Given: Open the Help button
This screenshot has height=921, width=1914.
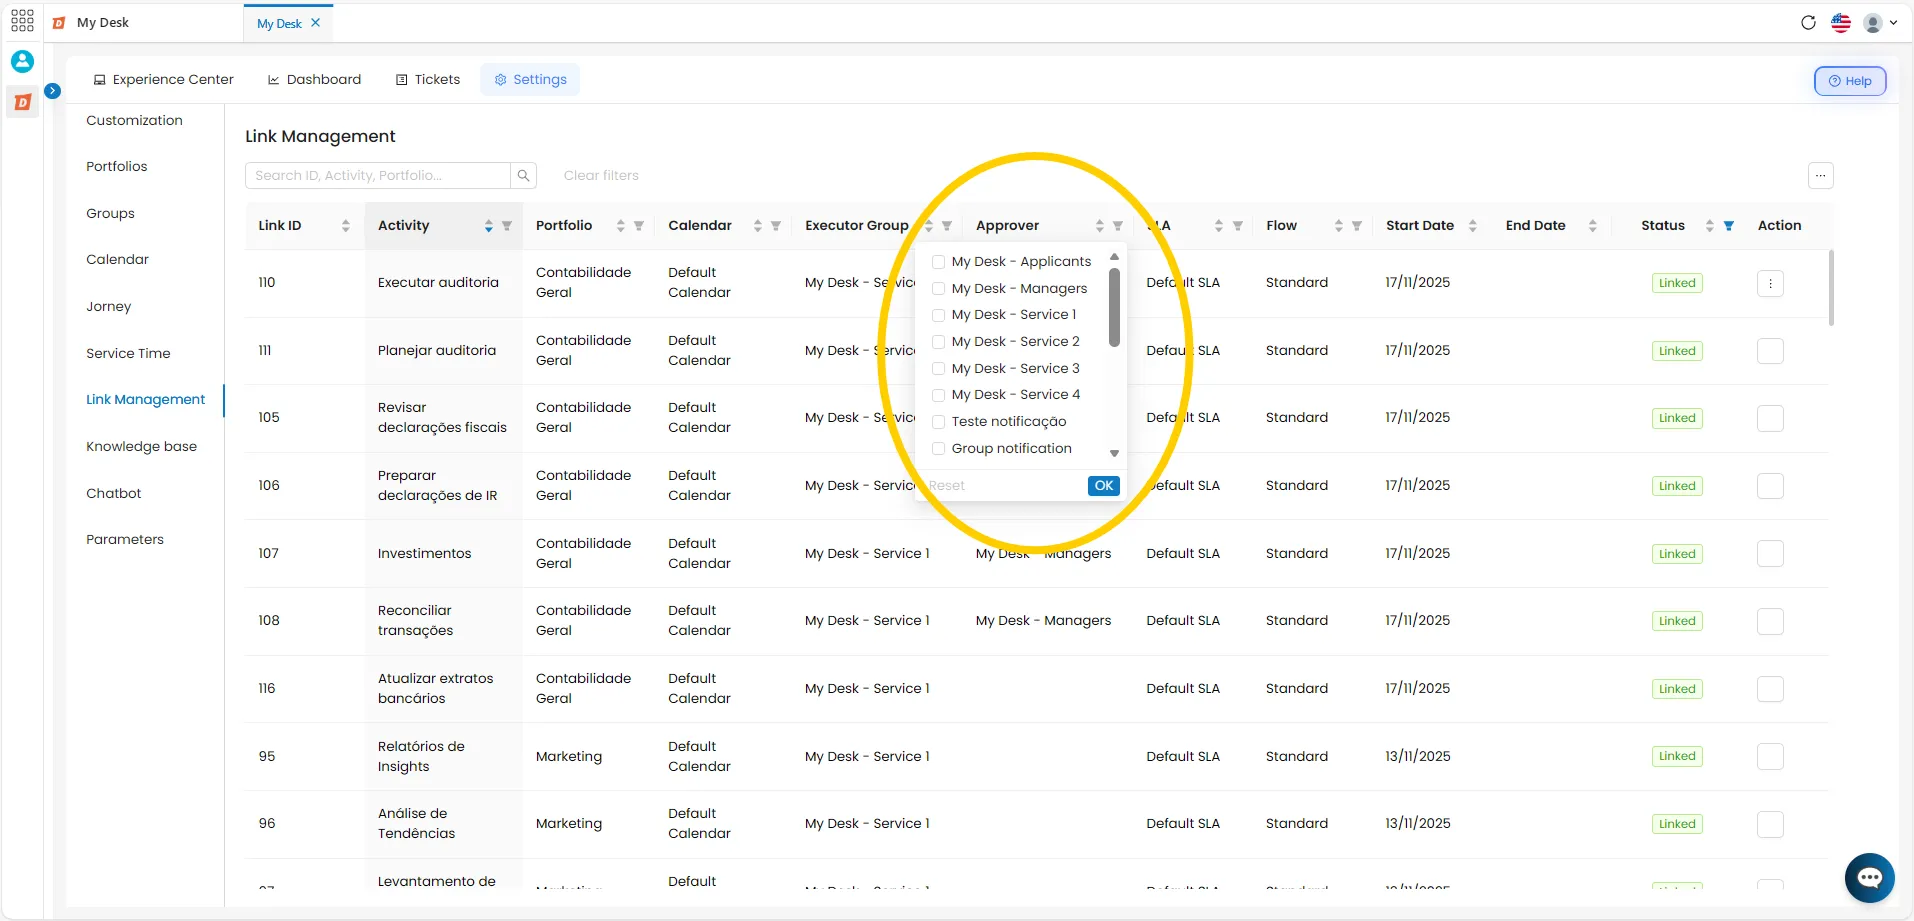Looking at the screenshot, I should (1850, 81).
